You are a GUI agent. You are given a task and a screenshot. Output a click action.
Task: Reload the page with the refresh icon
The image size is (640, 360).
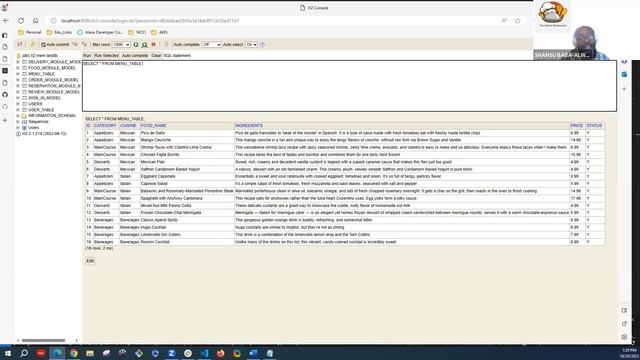(x=21, y=20)
